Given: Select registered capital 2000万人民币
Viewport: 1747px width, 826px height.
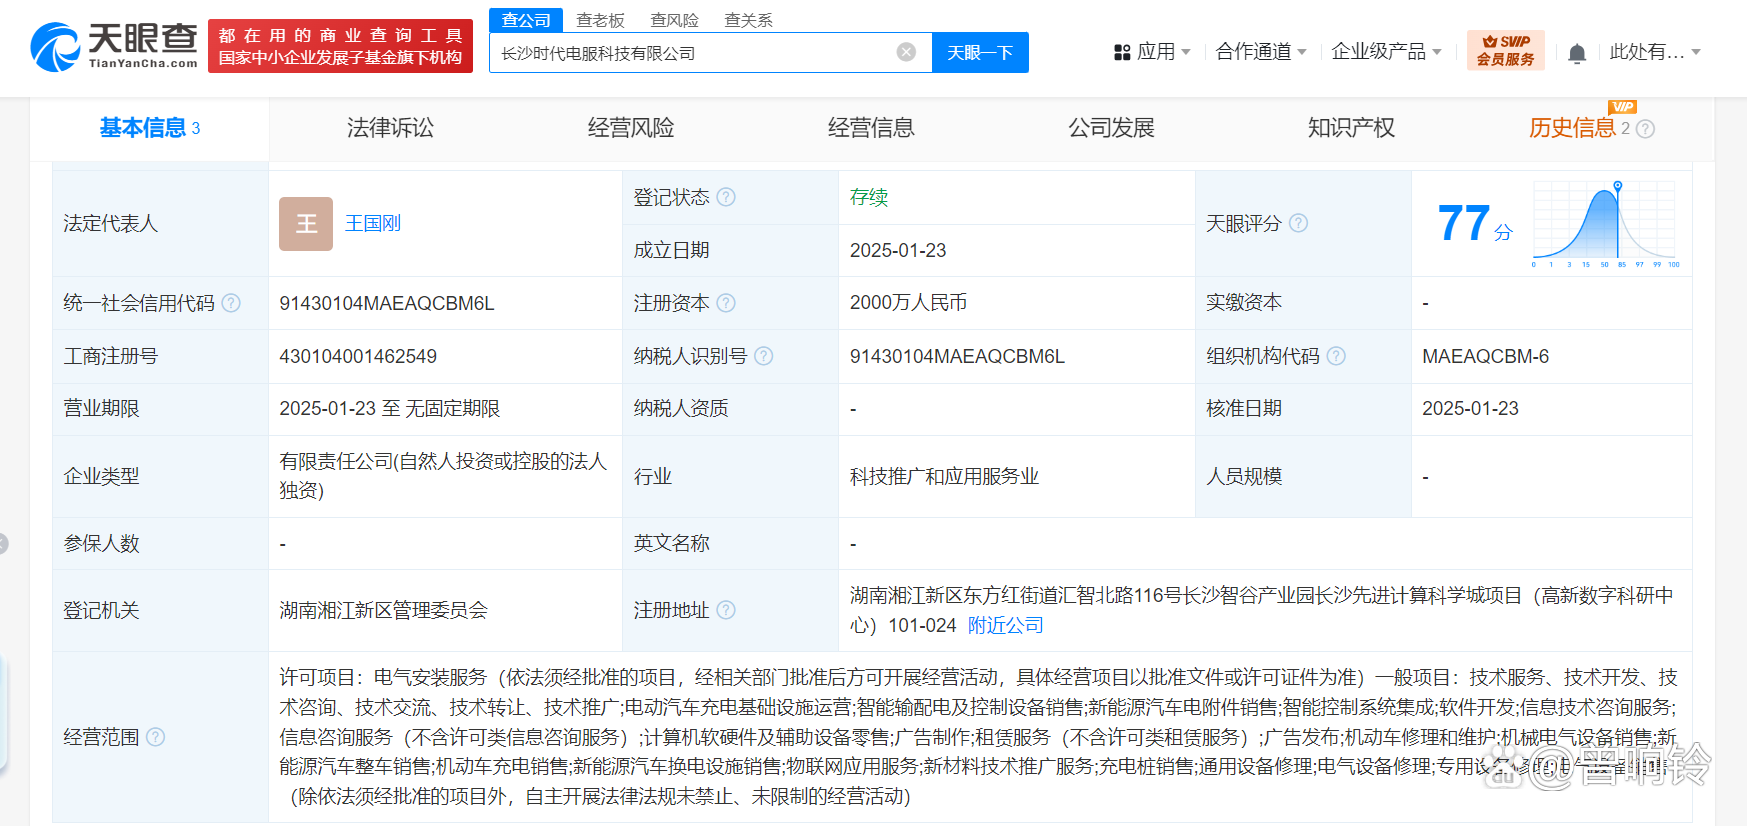Looking at the screenshot, I should pos(908,302).
